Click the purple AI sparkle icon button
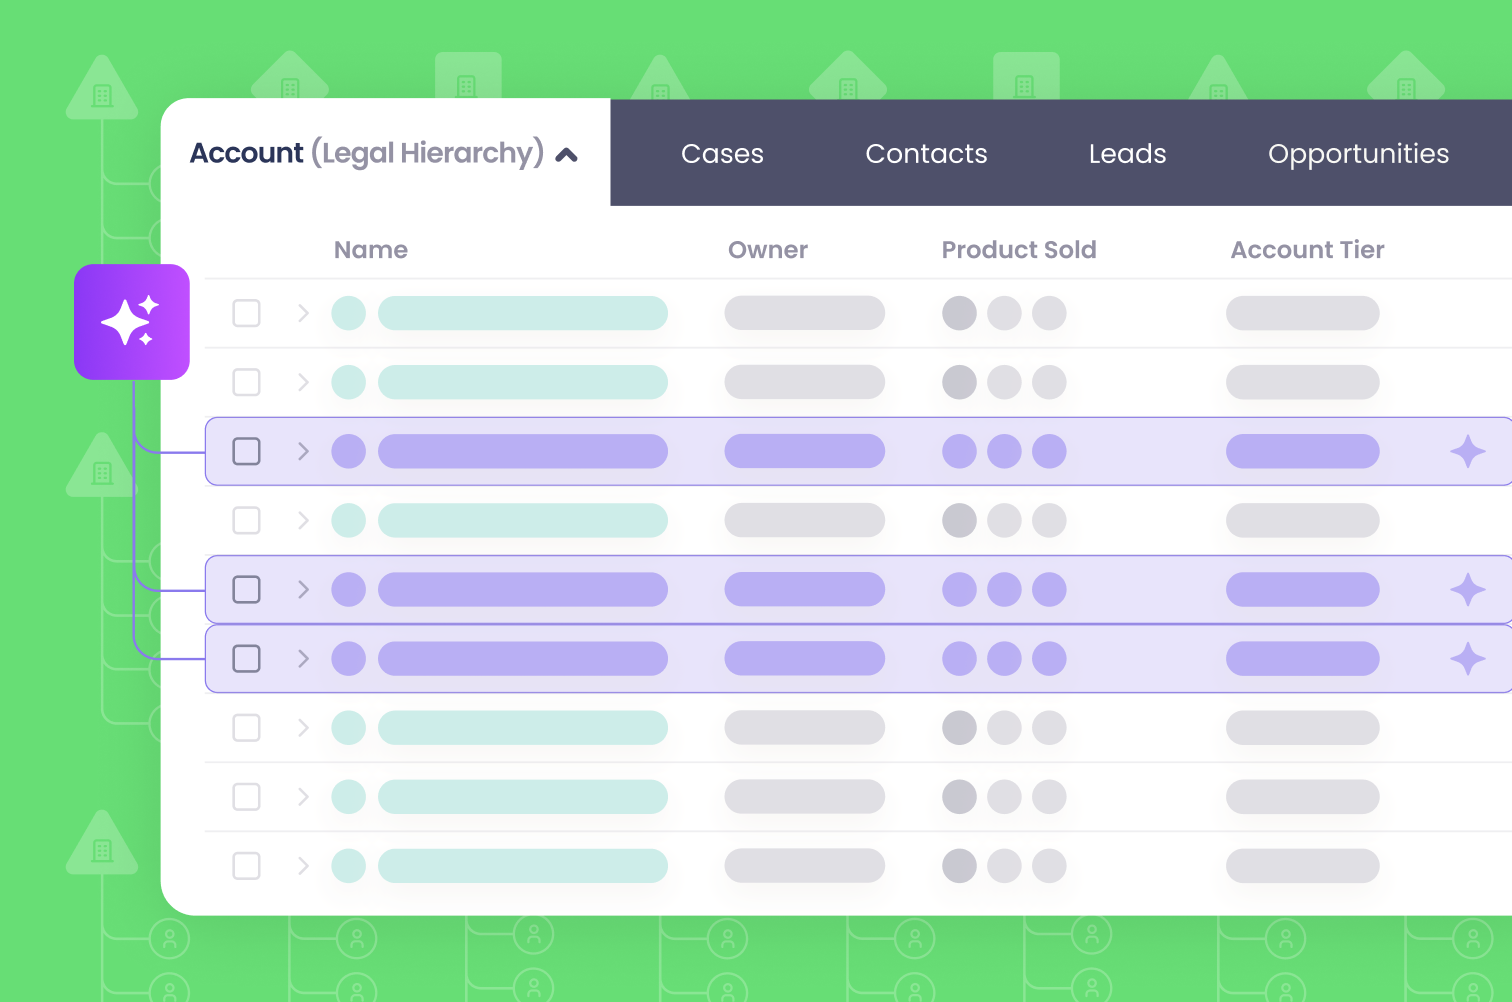 point(132,322)
